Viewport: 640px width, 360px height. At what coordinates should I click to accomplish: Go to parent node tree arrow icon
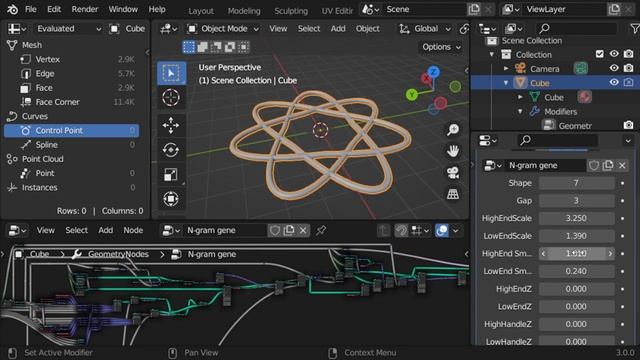click(383, 231)
